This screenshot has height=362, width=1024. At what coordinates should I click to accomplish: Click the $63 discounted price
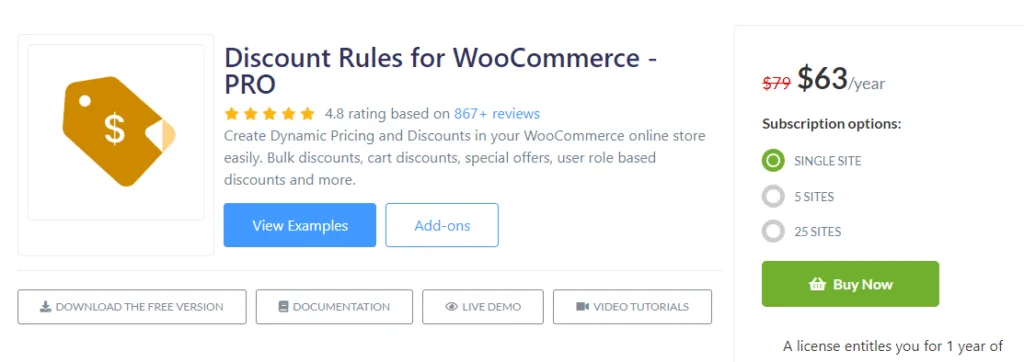[x=822, y=79]
